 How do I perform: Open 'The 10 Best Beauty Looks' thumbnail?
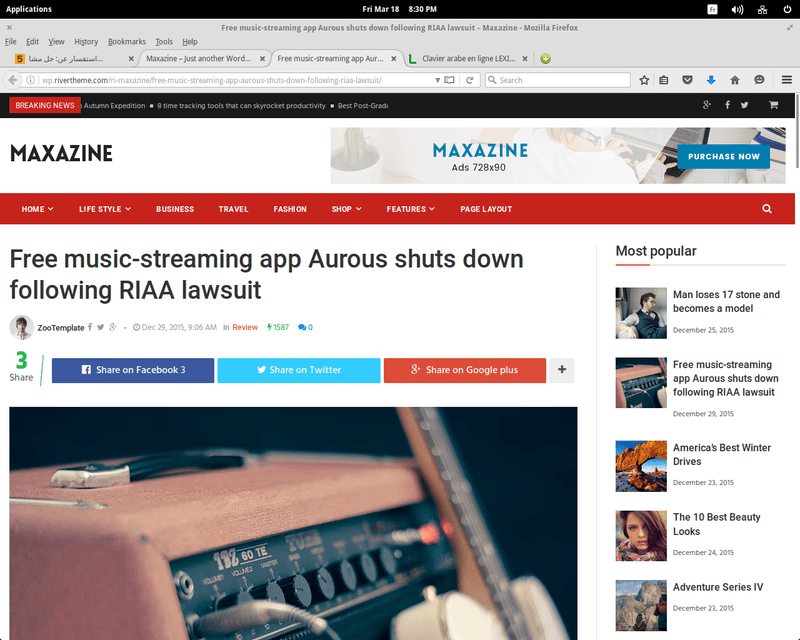point(641,536)
